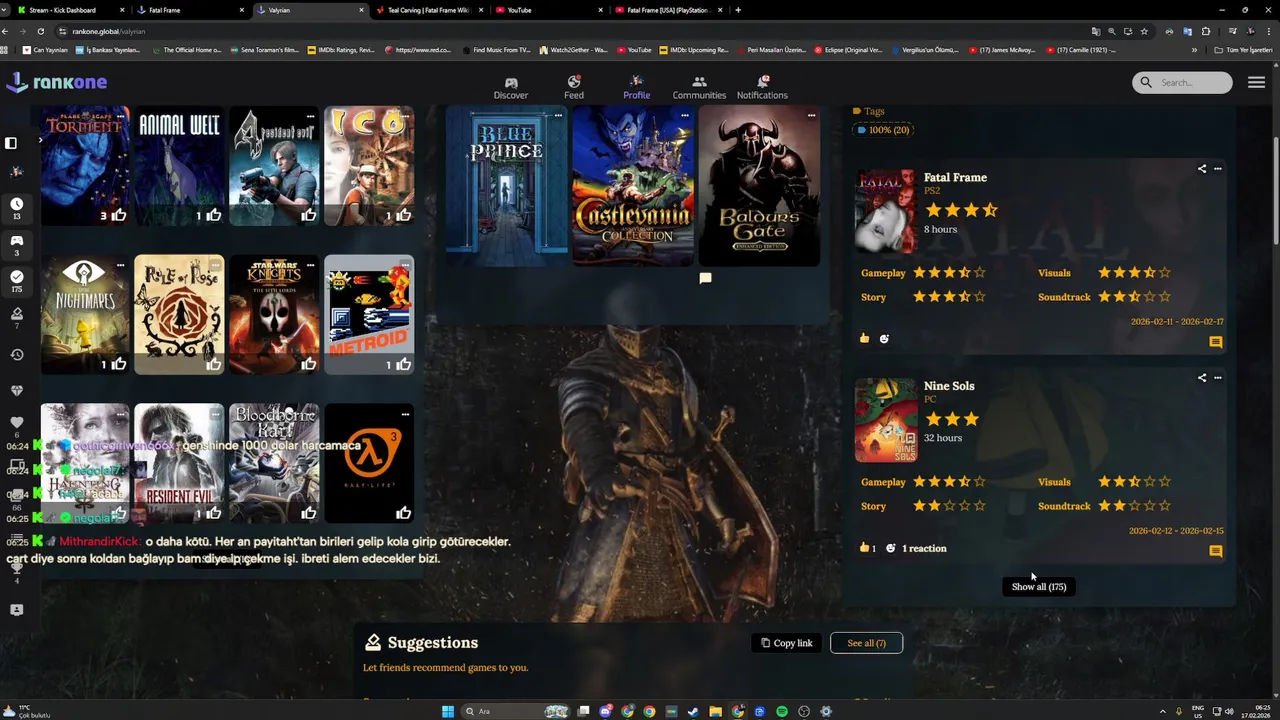Open the Nine Sols review title

pyautogui.click(x=949, y=386)
